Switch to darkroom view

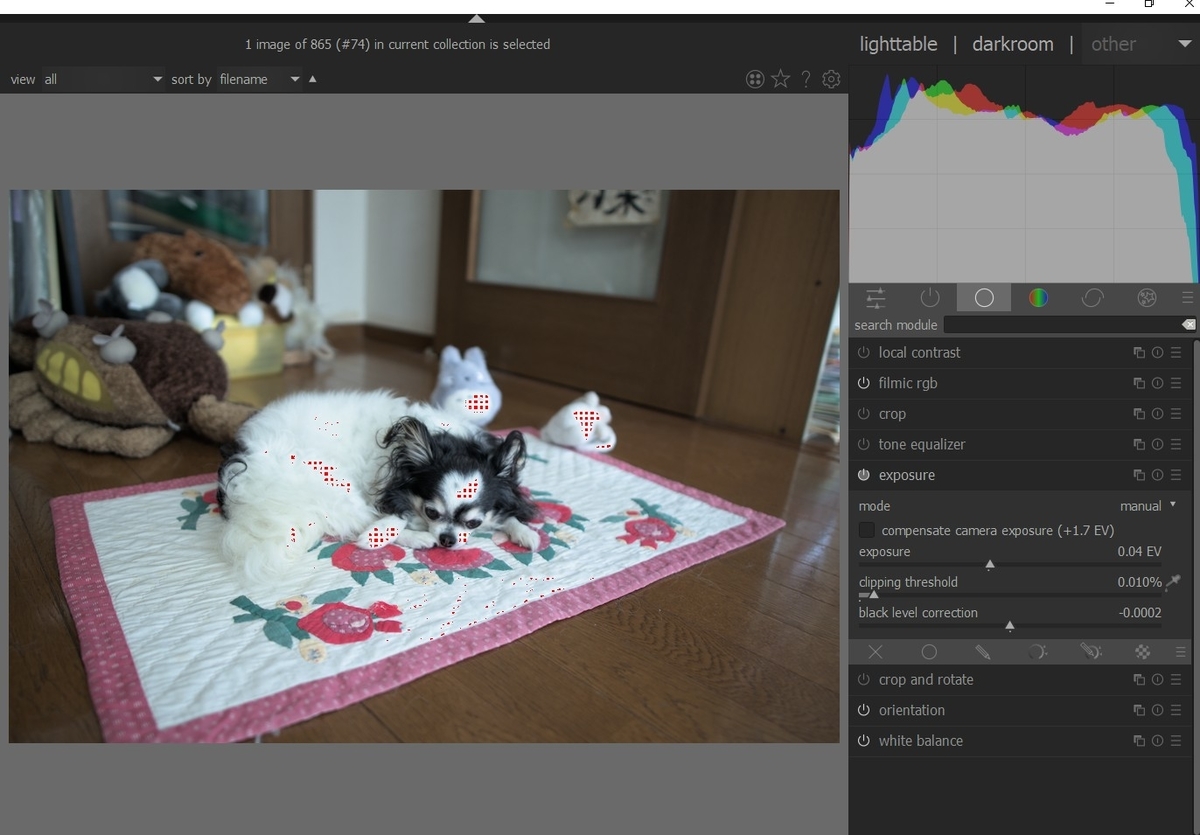click(x=1013, y=44)
